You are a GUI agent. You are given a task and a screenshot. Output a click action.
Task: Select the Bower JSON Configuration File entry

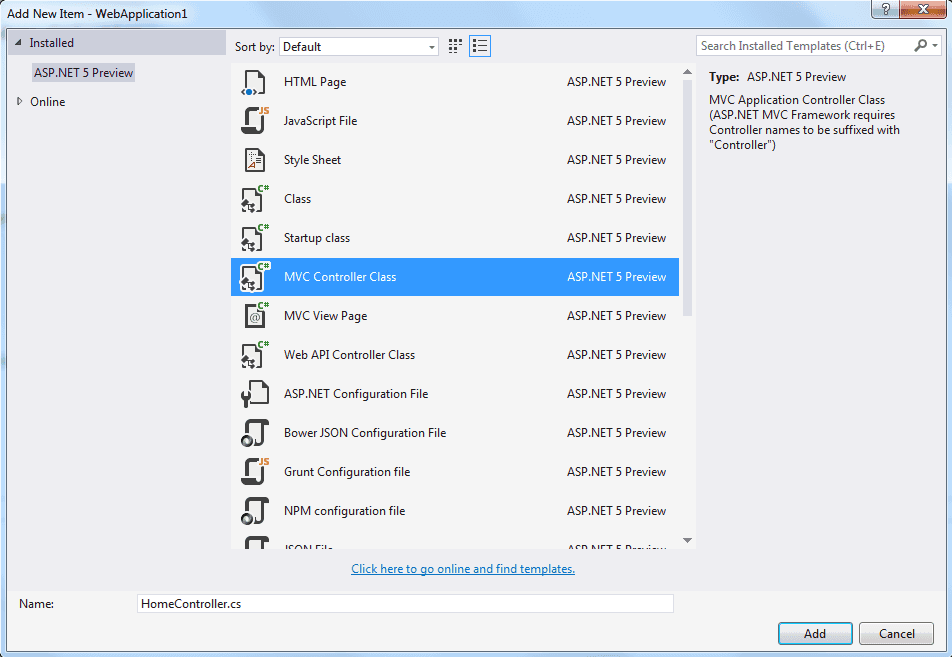365,433
